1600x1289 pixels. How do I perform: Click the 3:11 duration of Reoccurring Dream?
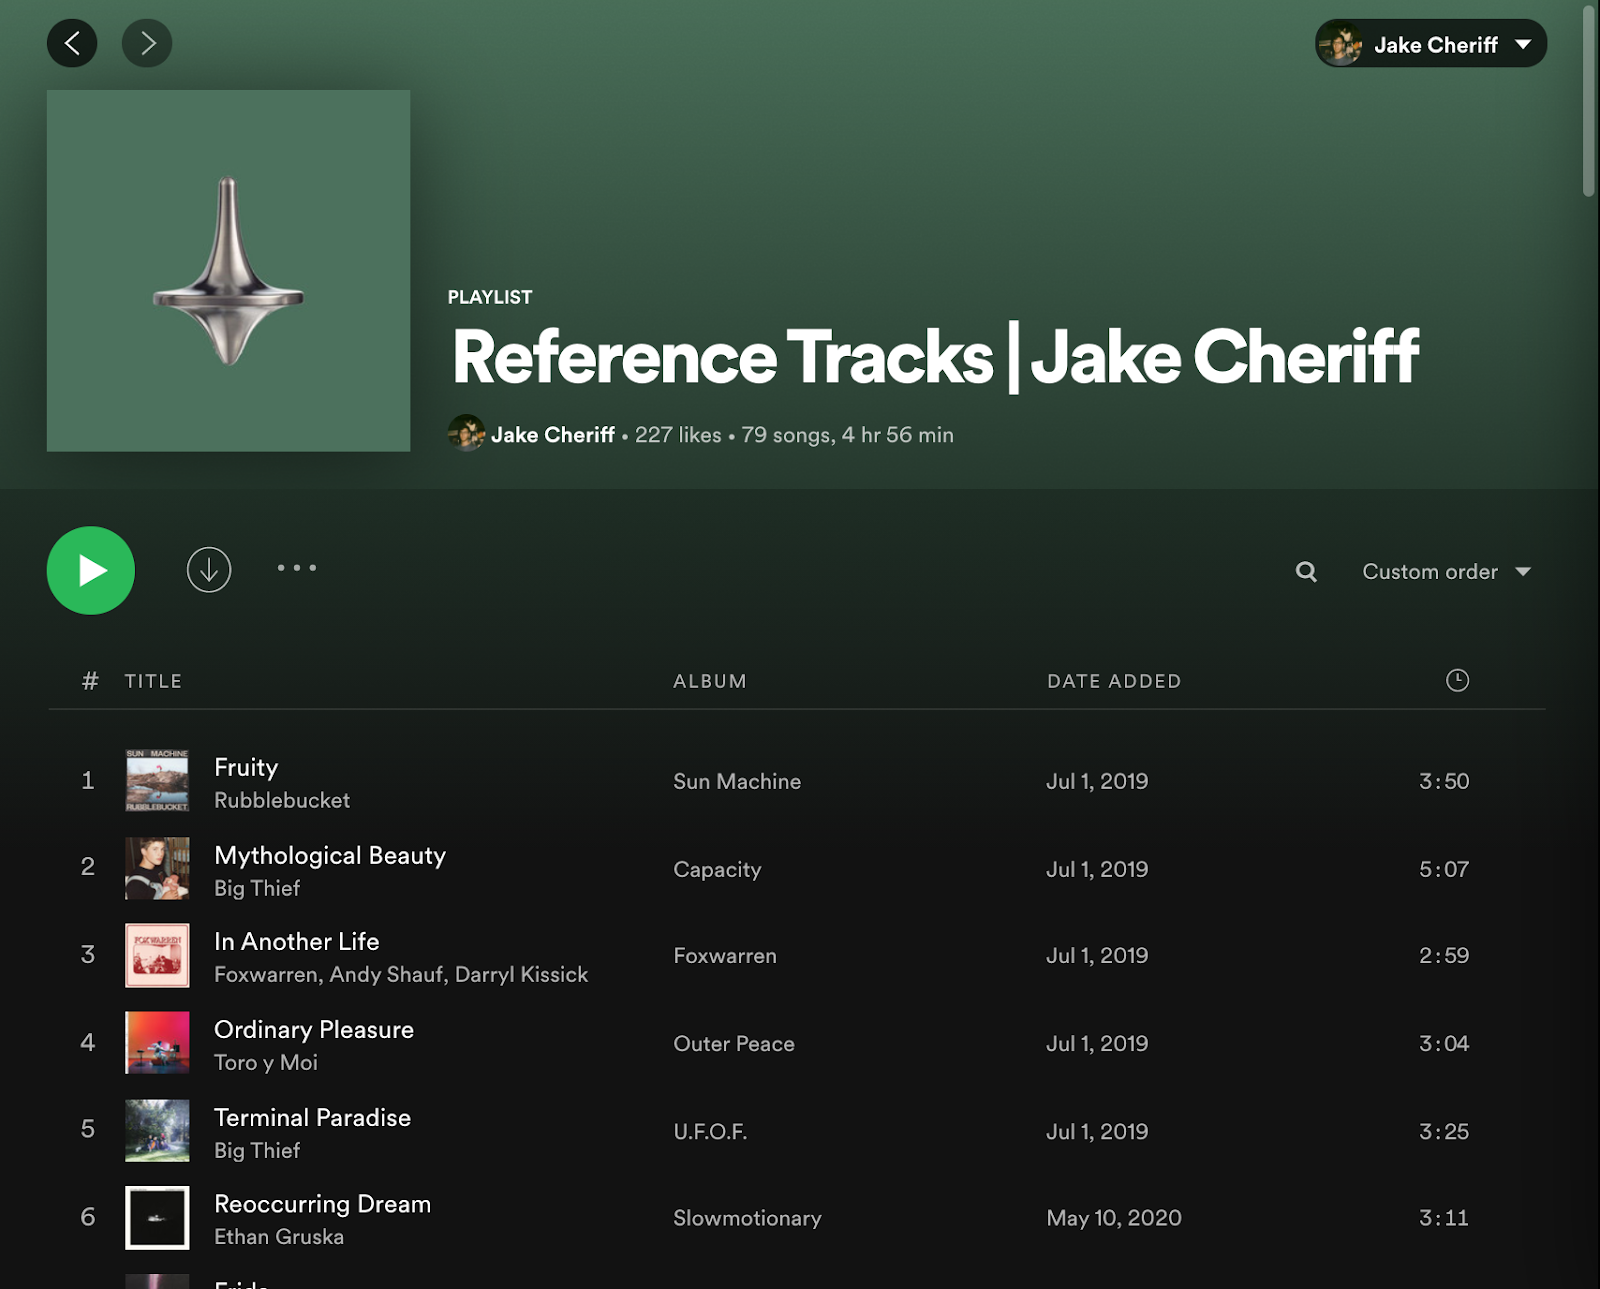point(1444,1218)
